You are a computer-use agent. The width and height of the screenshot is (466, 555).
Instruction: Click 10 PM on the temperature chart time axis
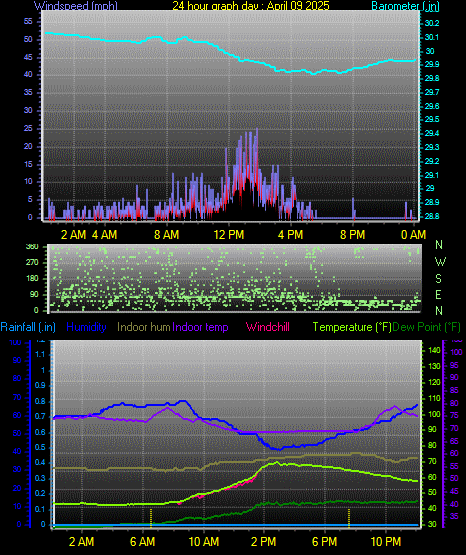pyautogui.click(x=386, y=542)
